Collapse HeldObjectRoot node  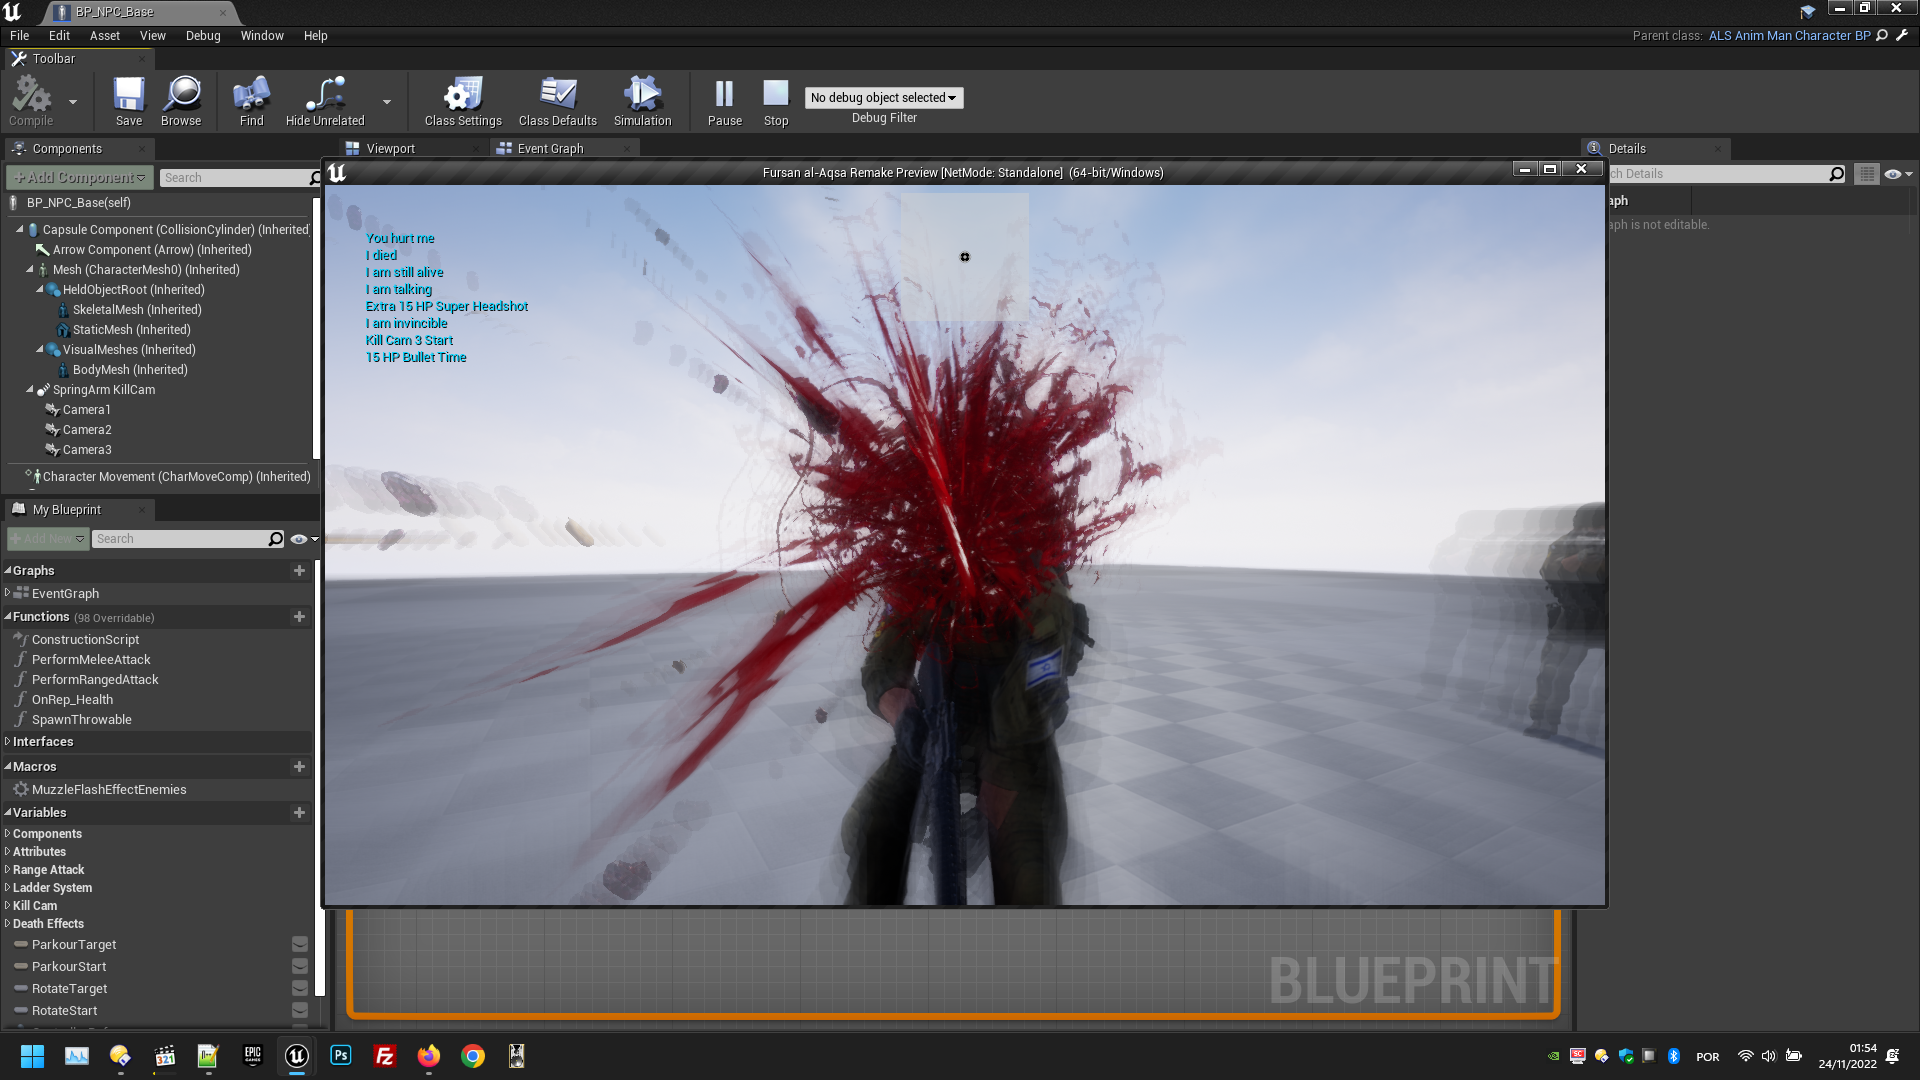pos(39,289)
